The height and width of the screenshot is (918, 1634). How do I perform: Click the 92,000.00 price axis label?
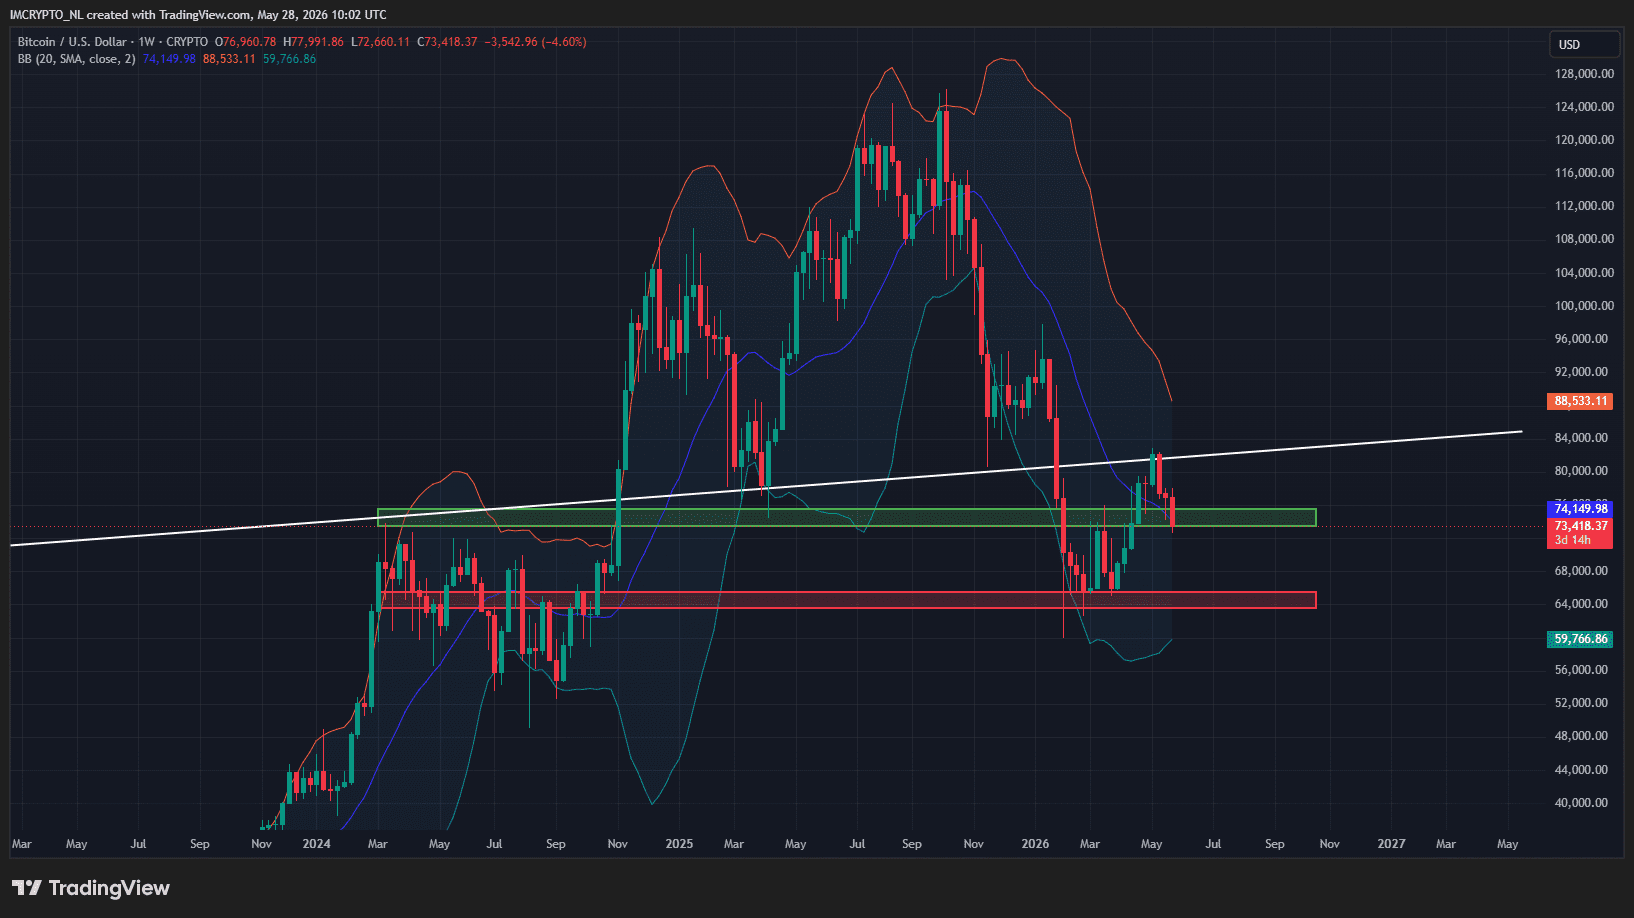[x=1581, y=372]
